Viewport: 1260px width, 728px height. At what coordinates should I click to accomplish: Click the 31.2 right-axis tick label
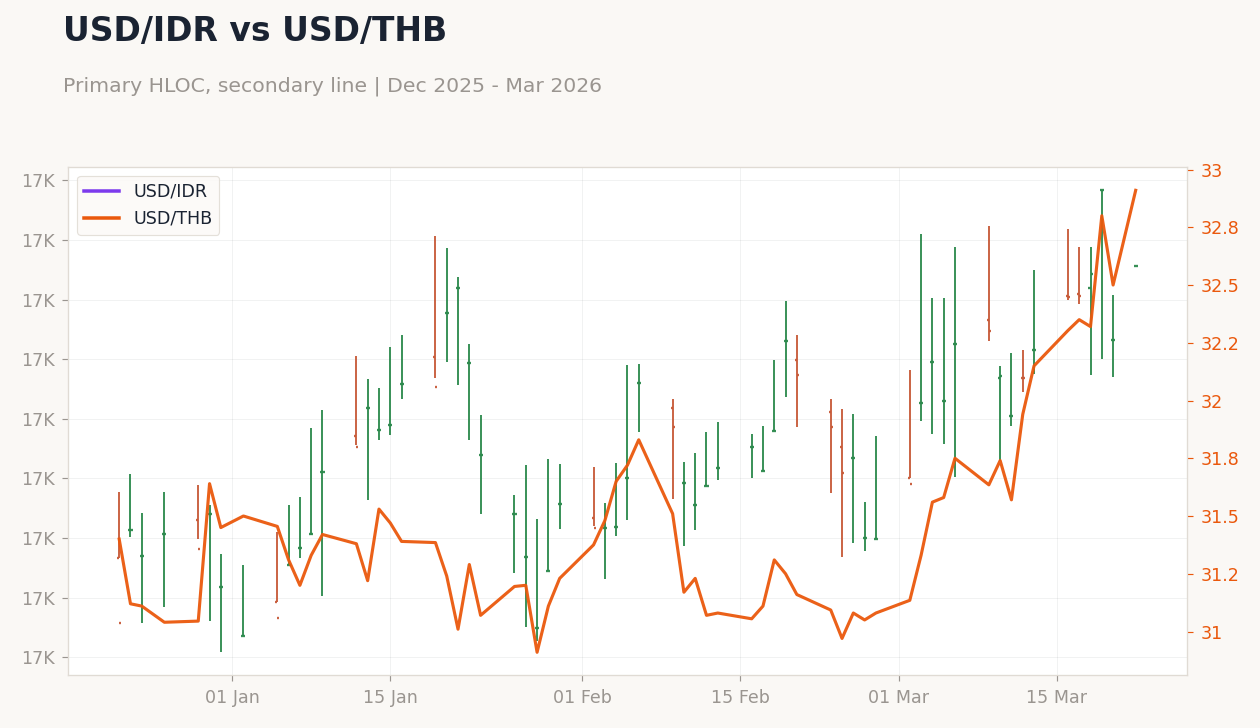(1219, 575)
